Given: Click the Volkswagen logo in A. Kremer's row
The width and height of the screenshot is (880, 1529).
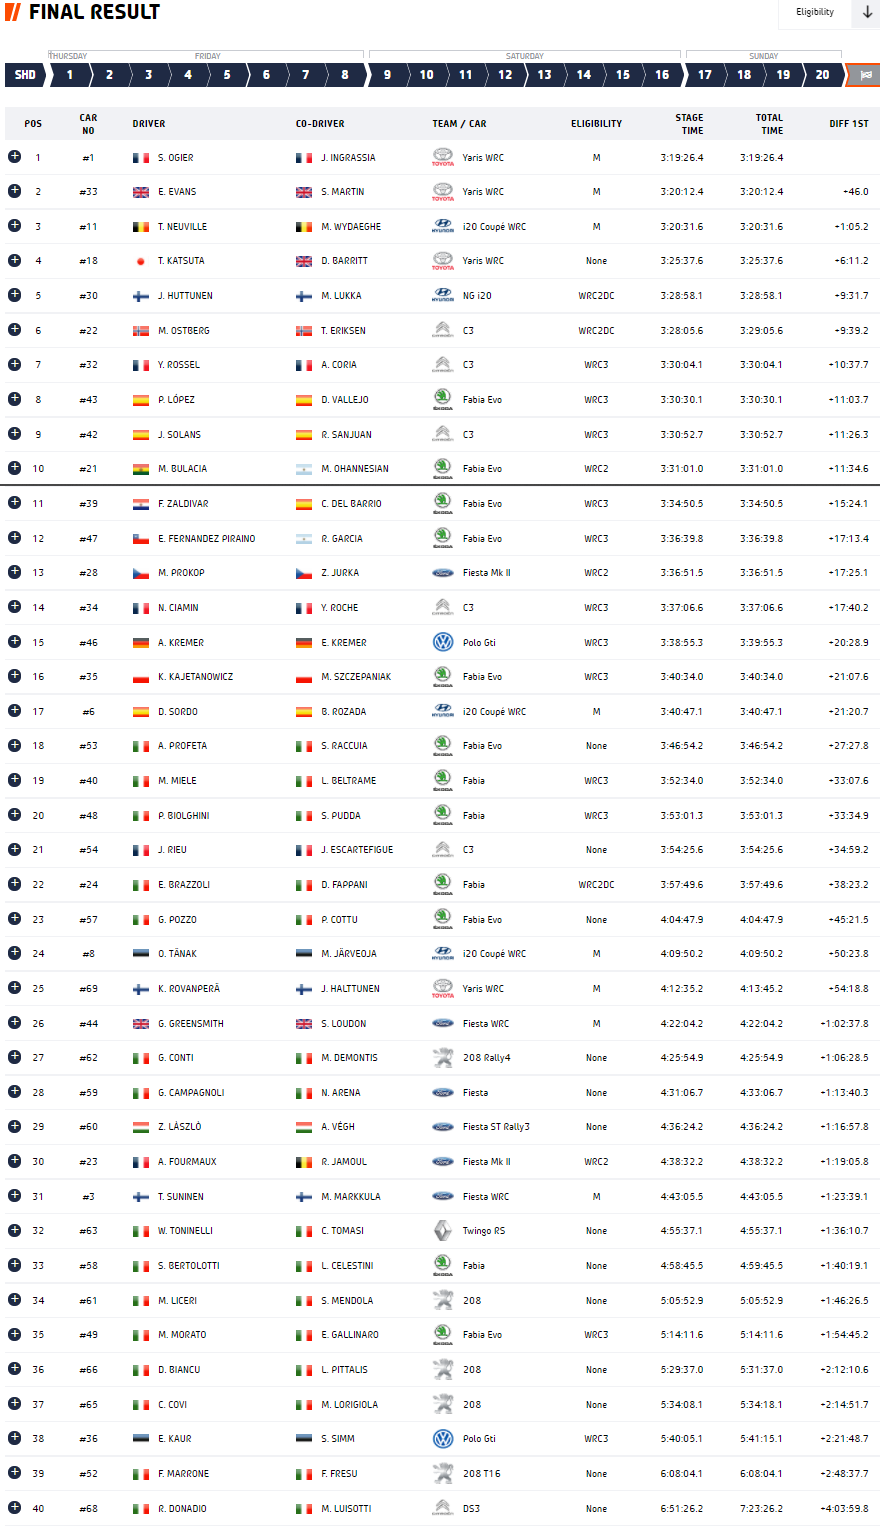Looking at the screenshot, I should 442,642.
